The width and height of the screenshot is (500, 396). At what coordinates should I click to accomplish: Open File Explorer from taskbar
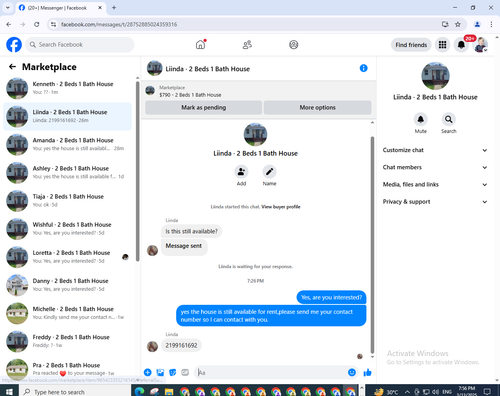click(x=169, y=392)
